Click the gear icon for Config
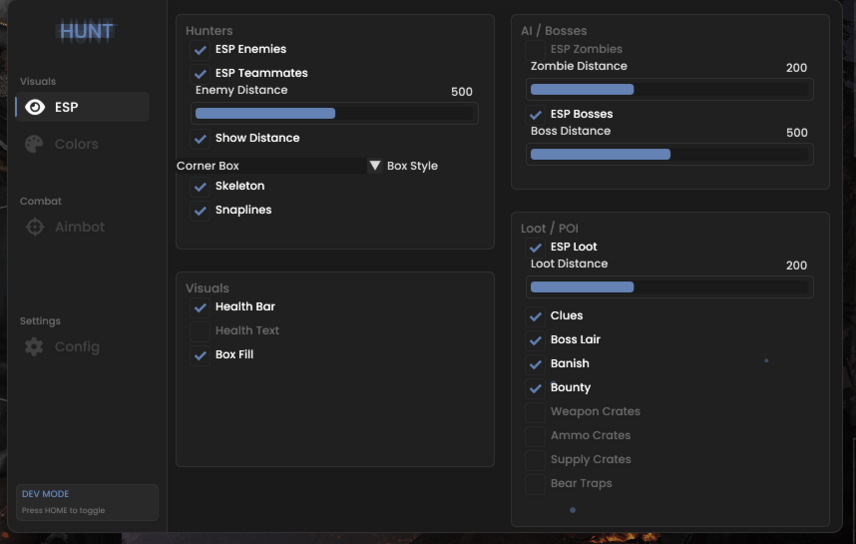This screenshot has width=856, height=544. 35,347
